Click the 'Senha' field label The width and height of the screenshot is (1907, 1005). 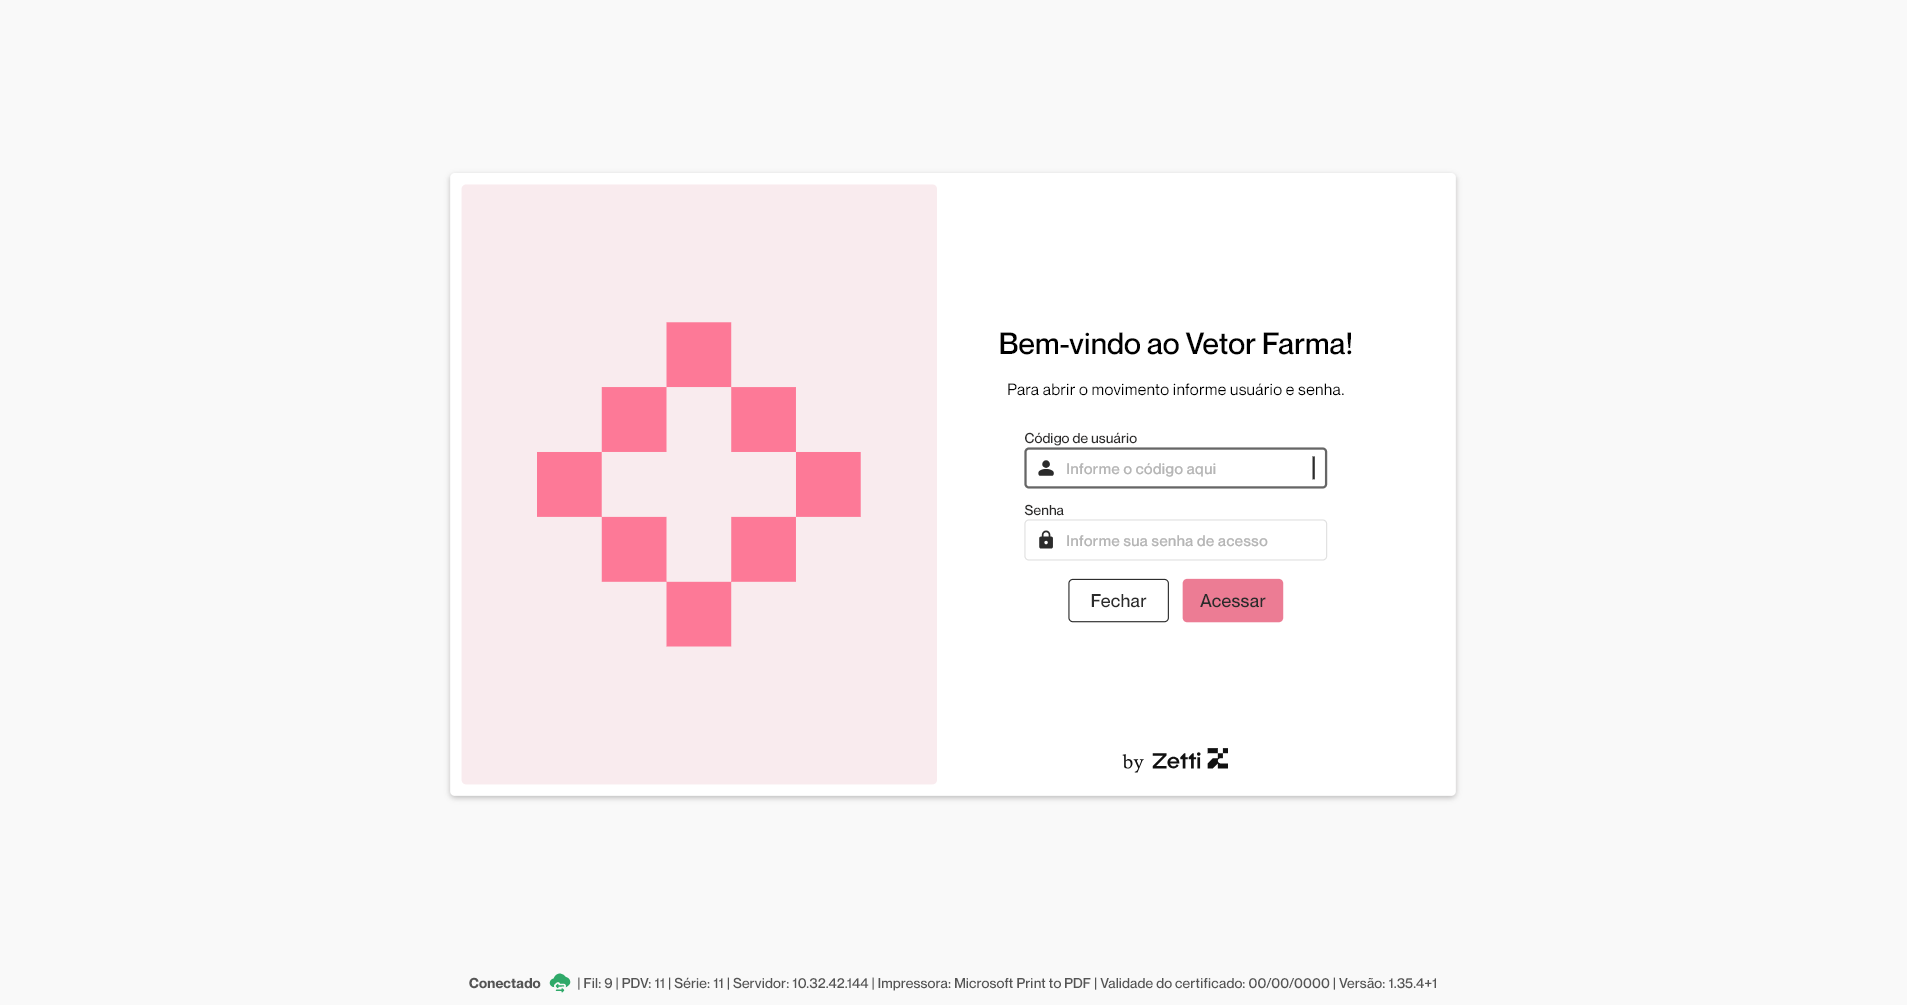click(1044, 510)
